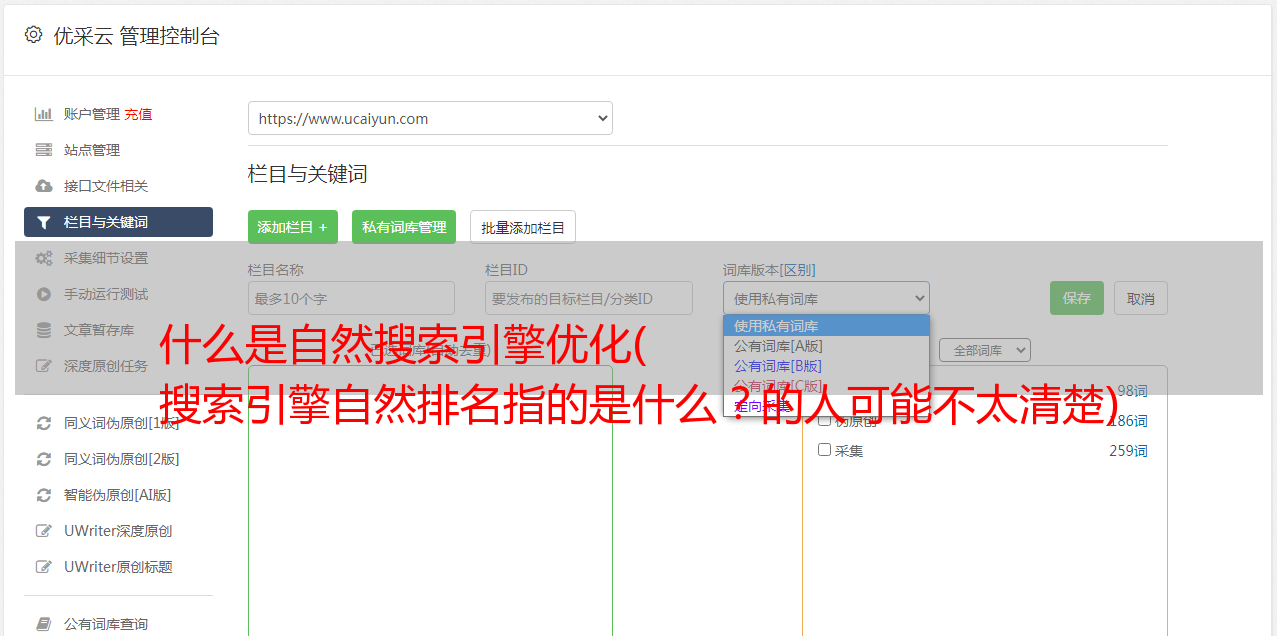
Task: Click the edit icon for UWriter深度原创
Action: click(44, 531)
